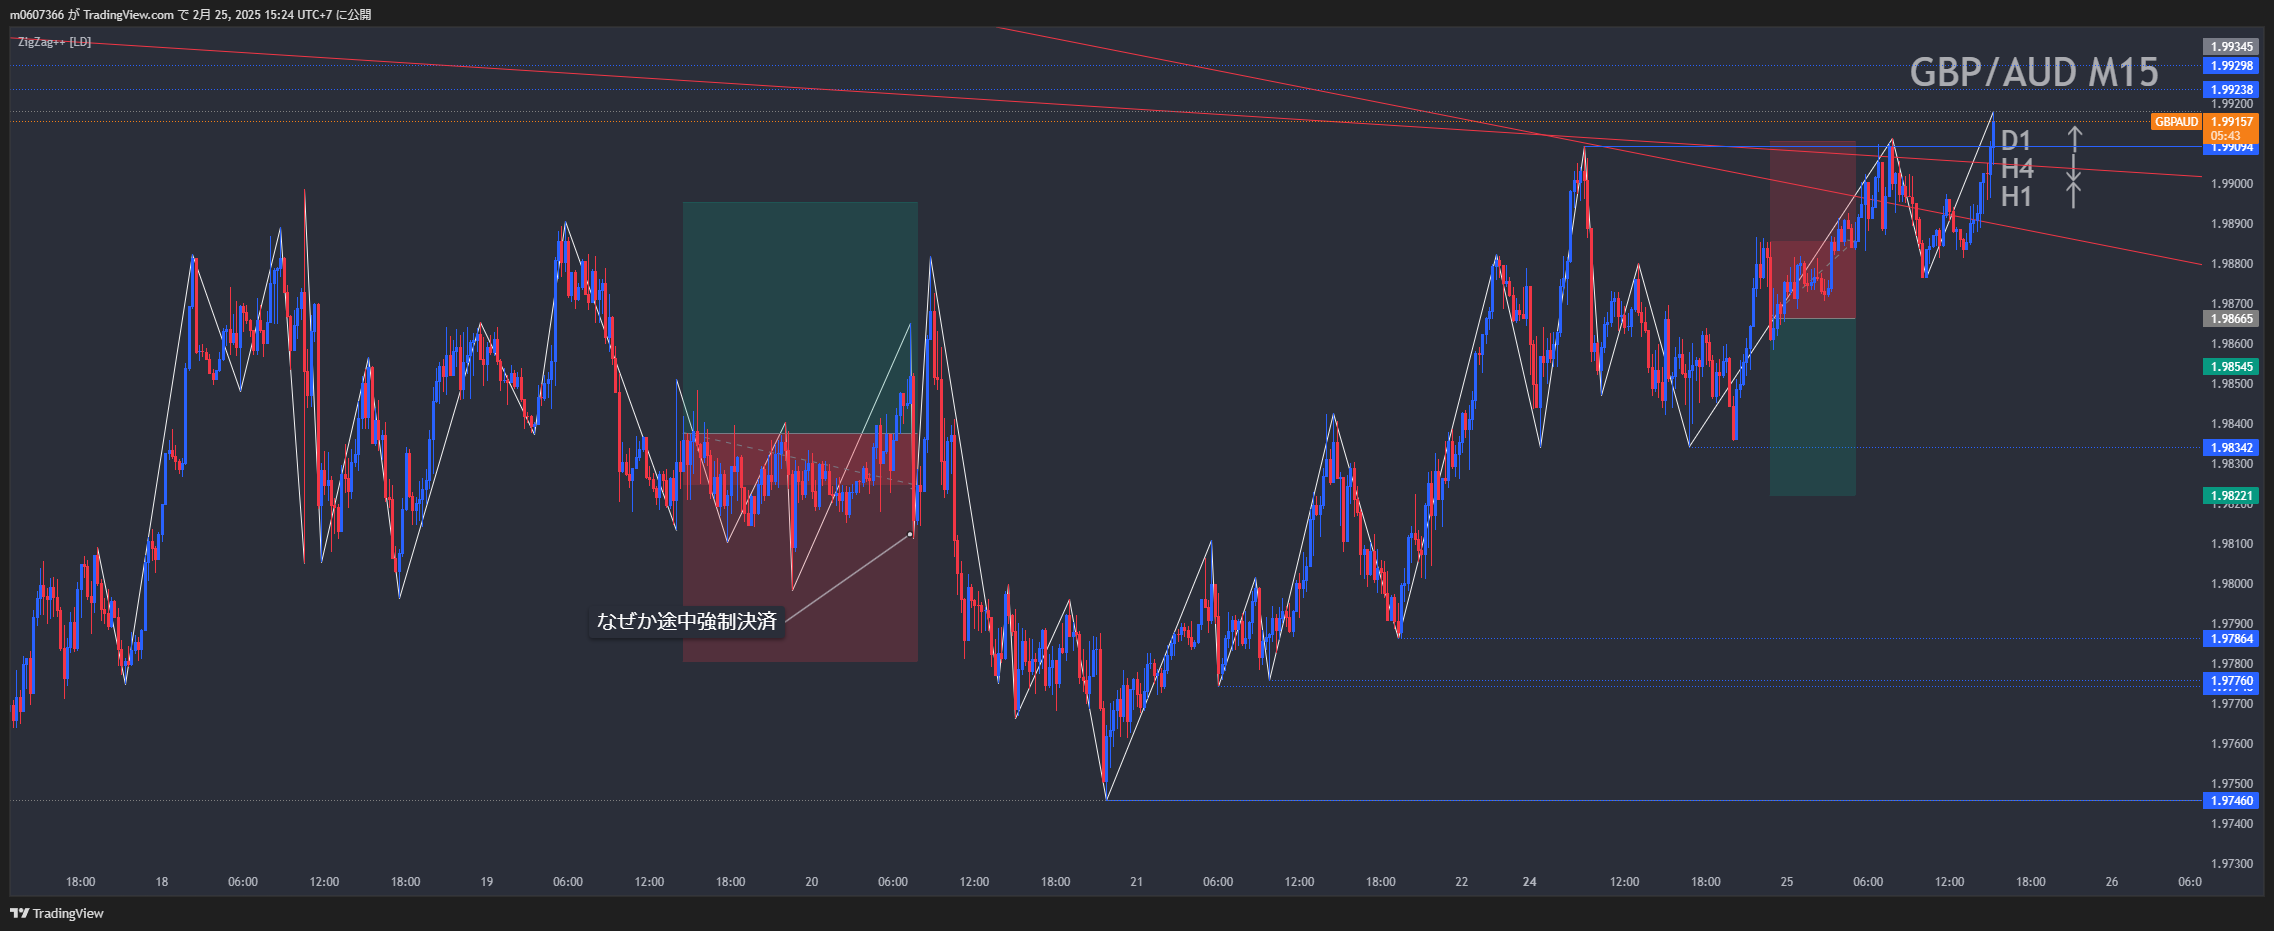Click the m0607366 username in header
Screen dimensions: 2274x931
[36, 14]
